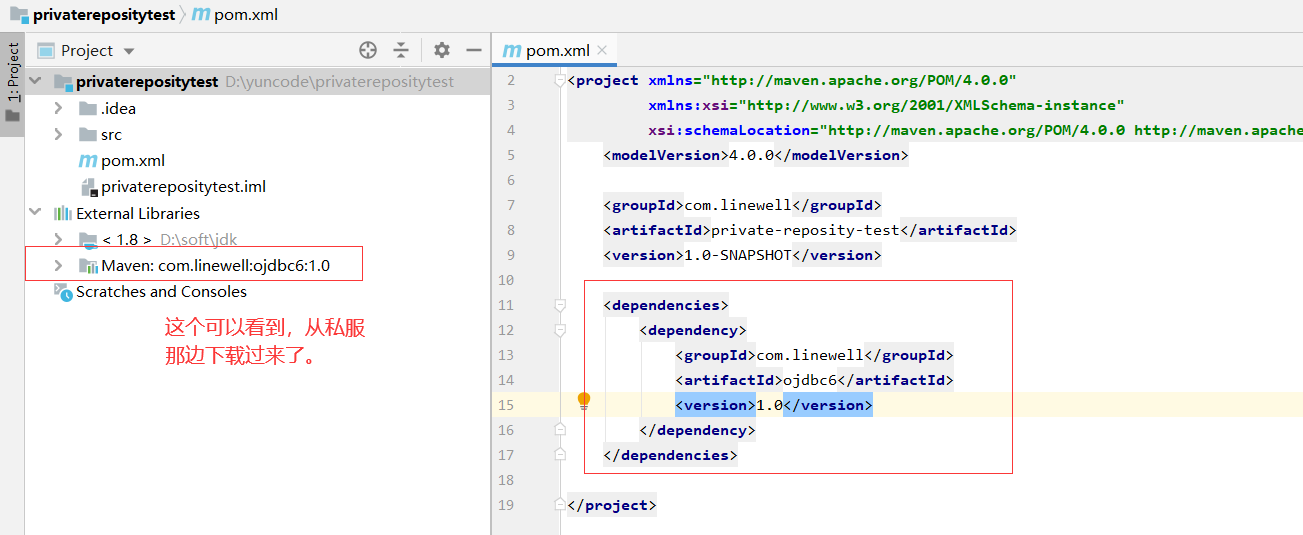Select the src folder row
Screen dimensions: 1303x535
click(x=258, y=134)
